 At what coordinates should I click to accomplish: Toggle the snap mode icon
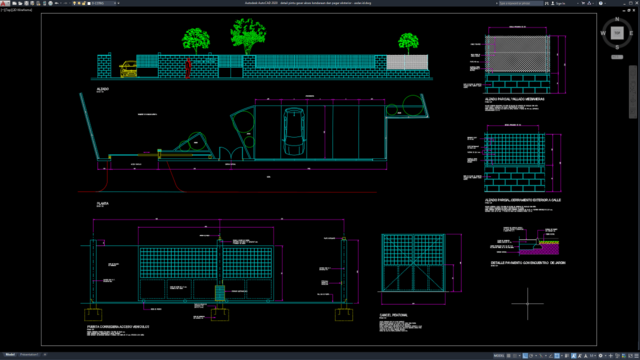pyautogui.click(x=515, y=356)
